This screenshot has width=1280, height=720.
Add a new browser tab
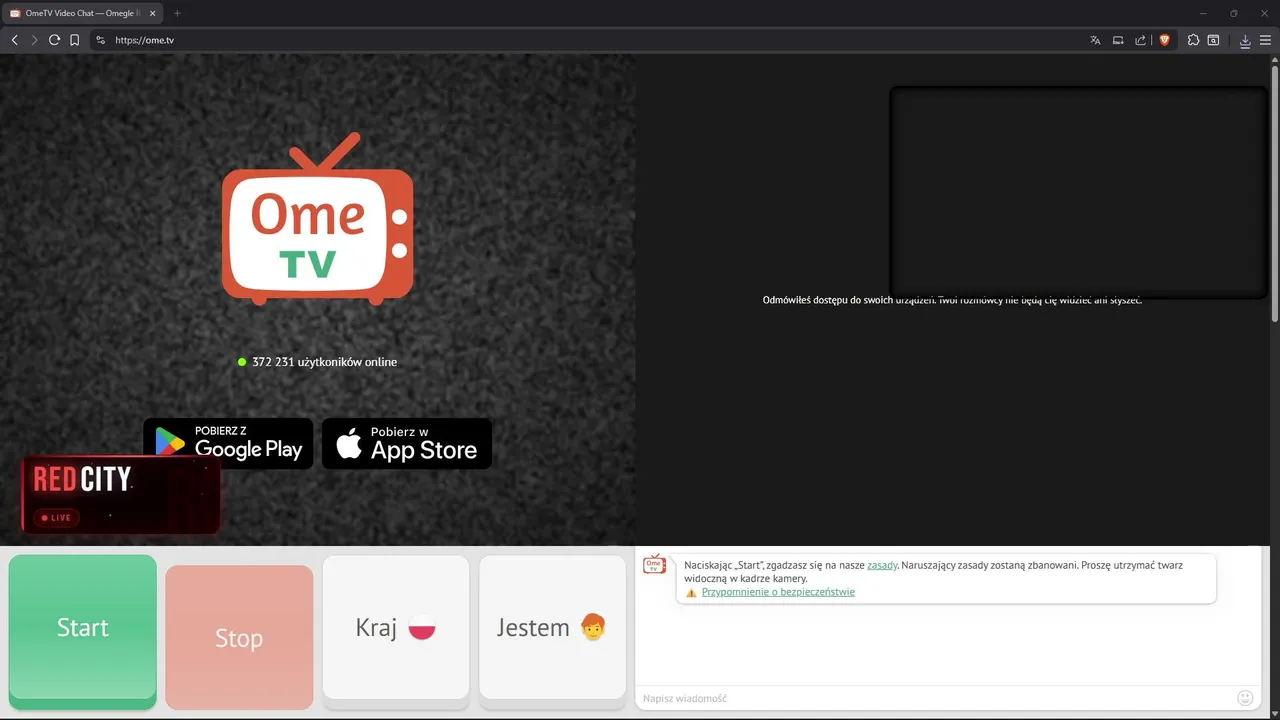(x=177, y=13)
